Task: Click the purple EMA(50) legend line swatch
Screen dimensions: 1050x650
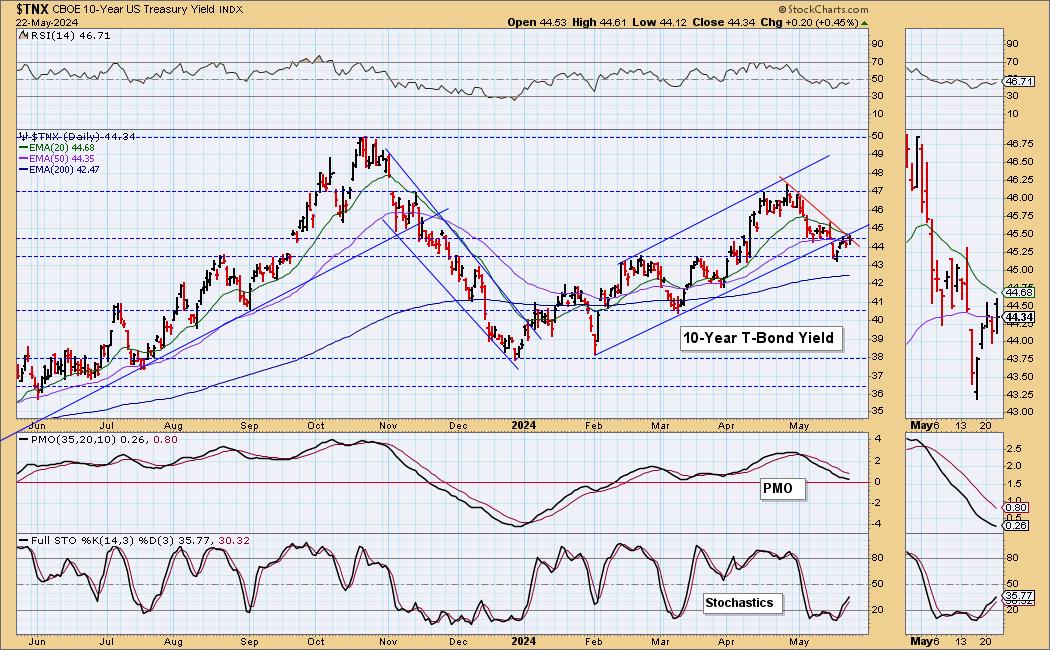Action: pos(23,159)
